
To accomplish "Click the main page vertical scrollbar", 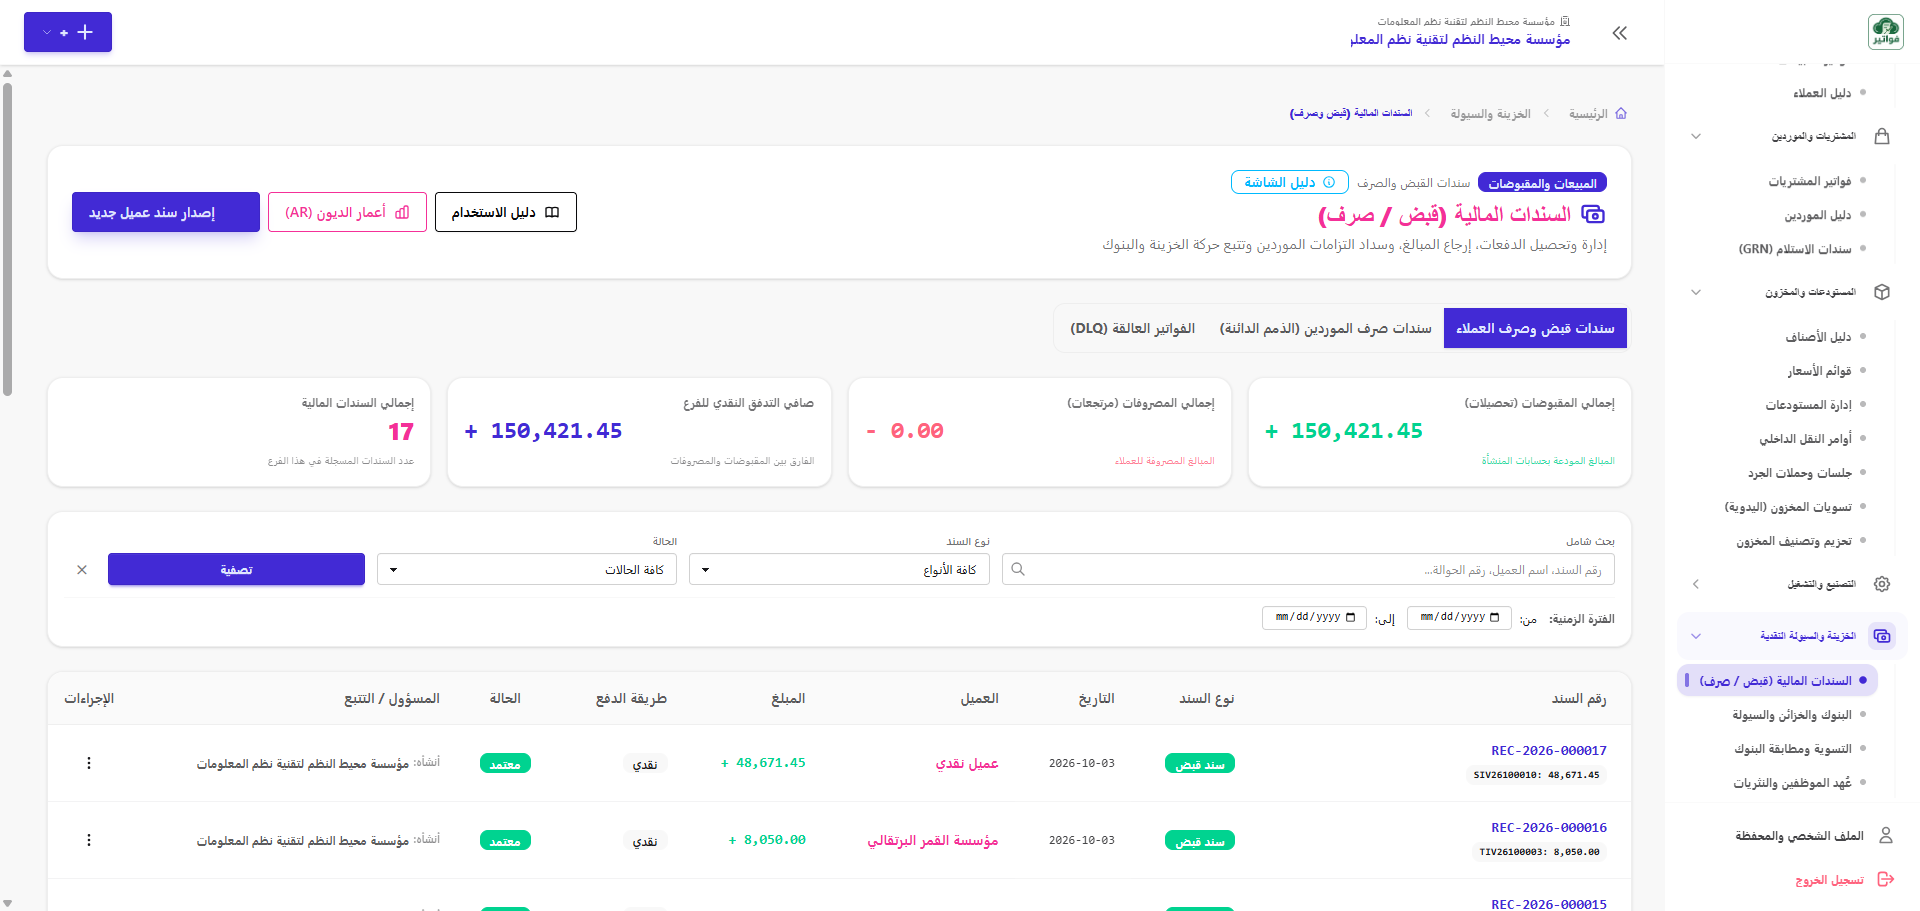I will coord(7,240).
